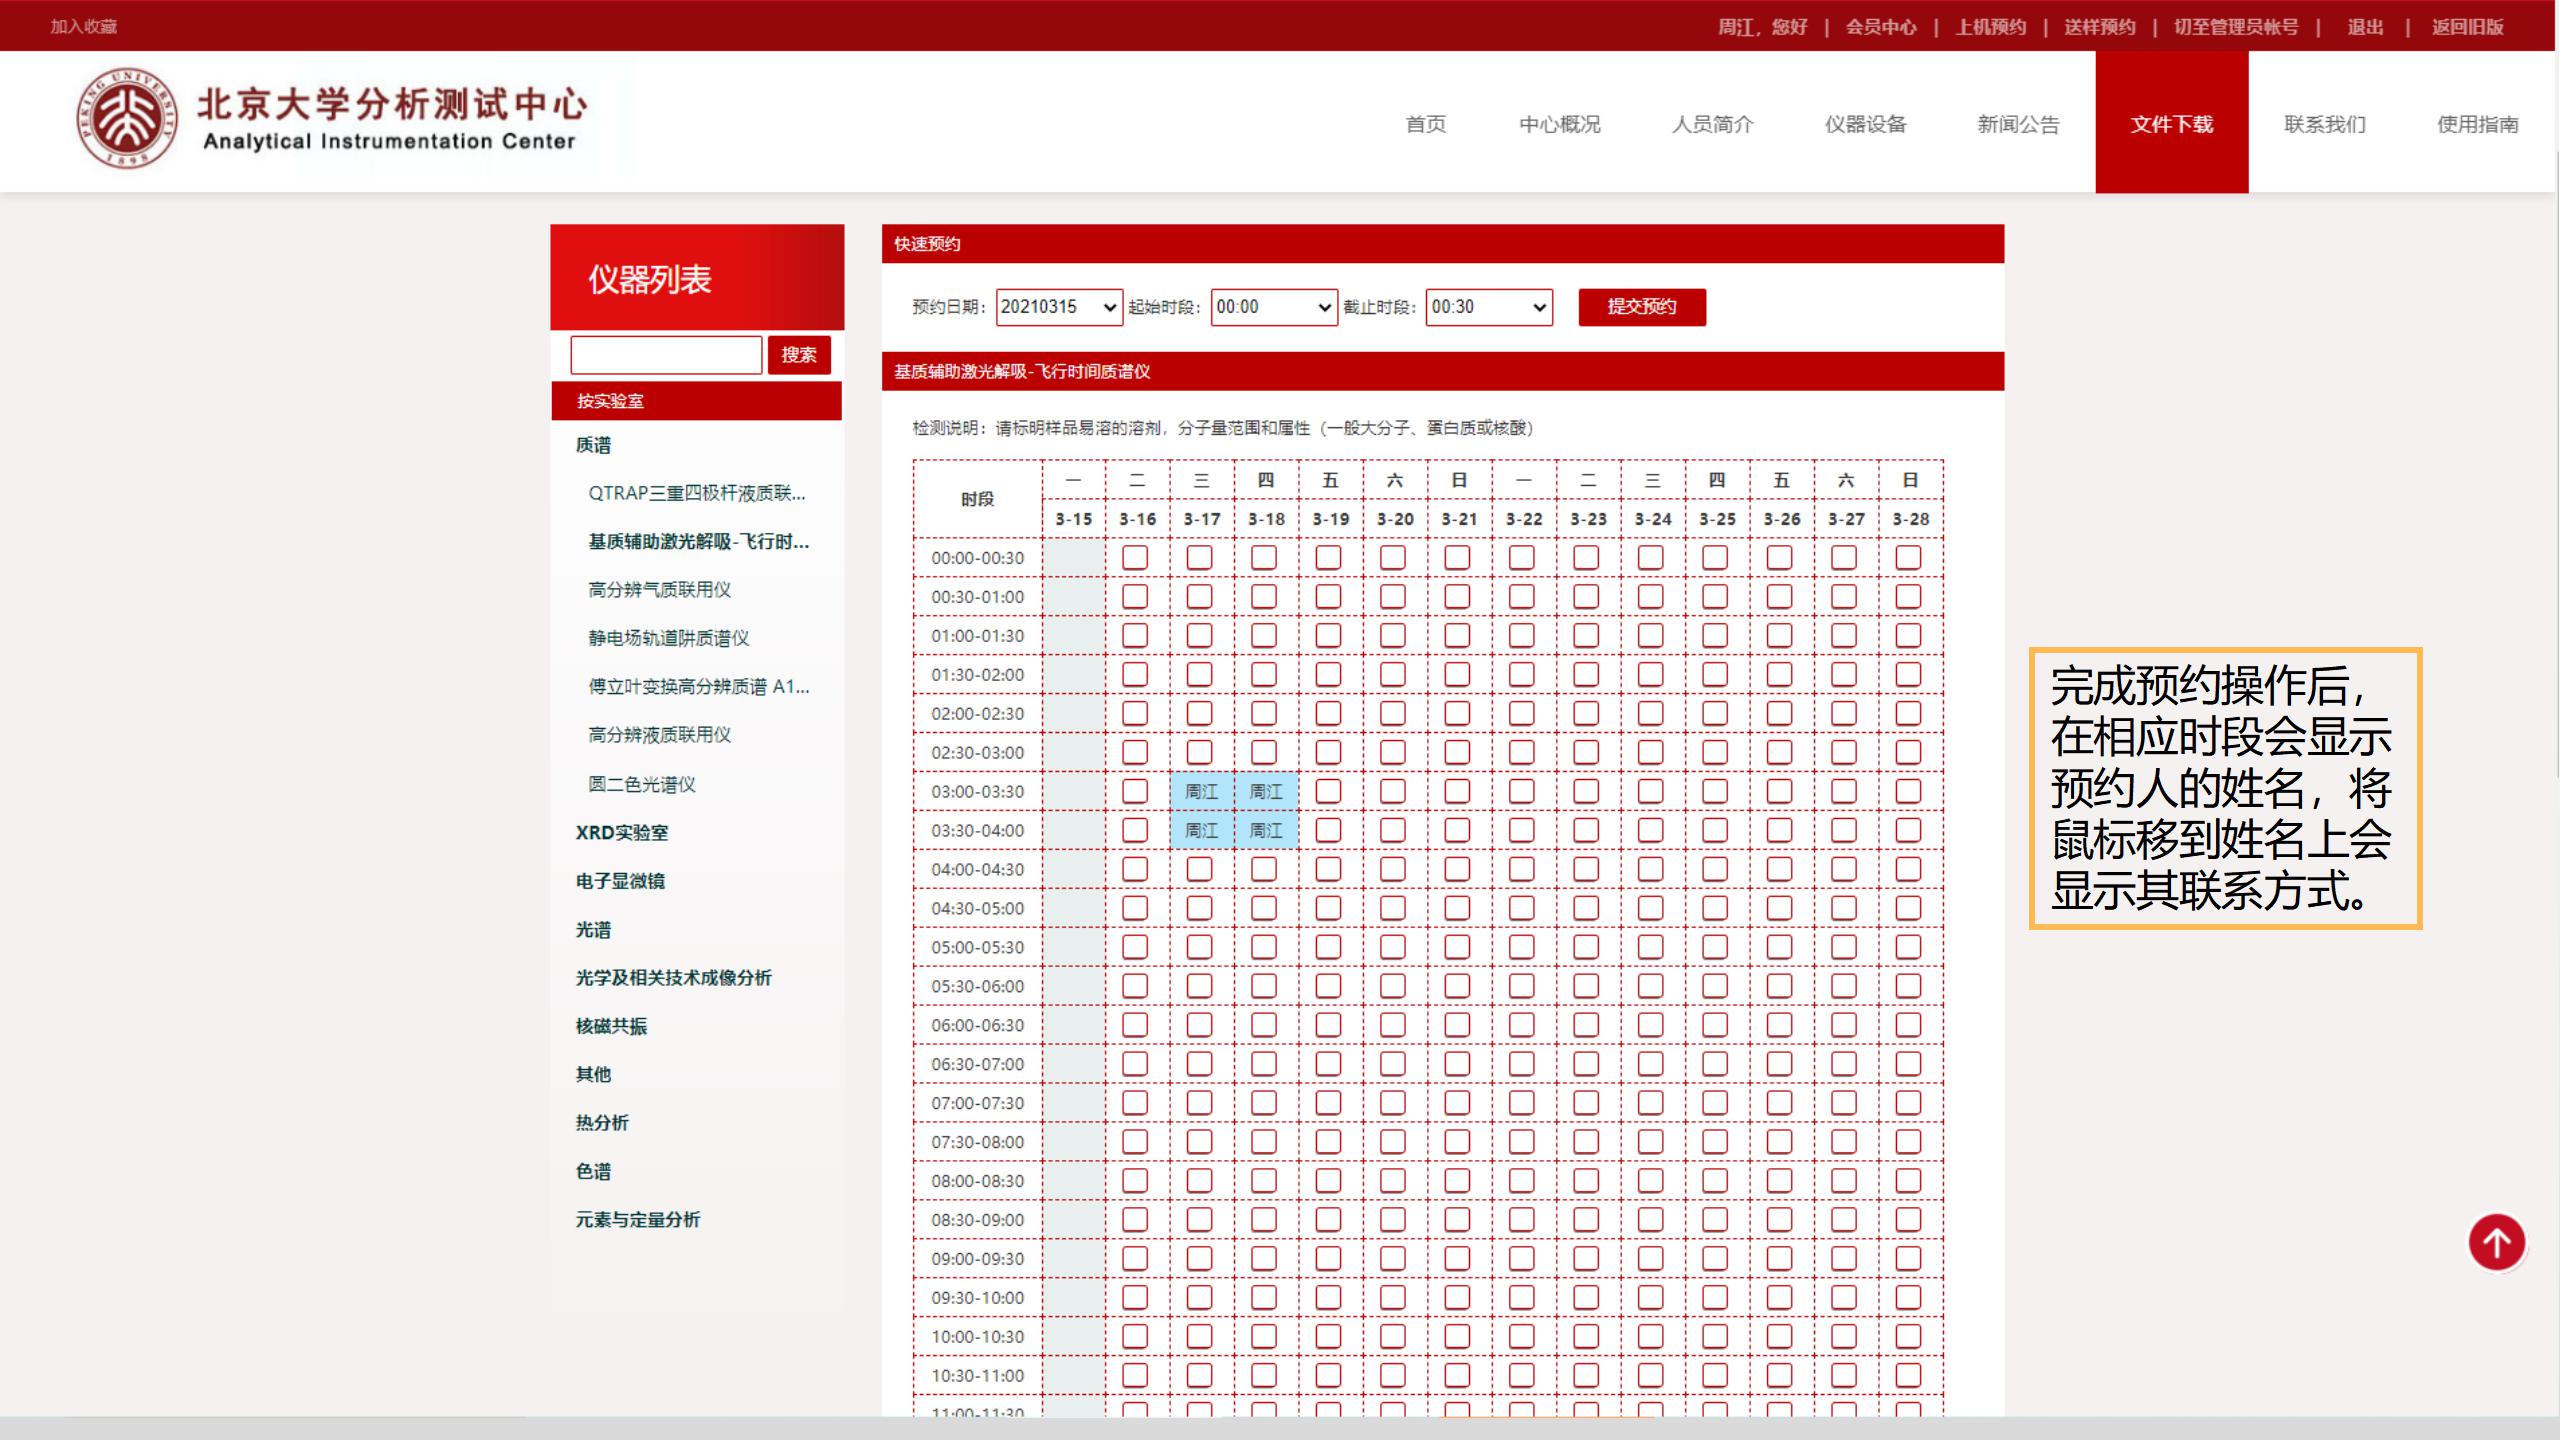This screenshot has width=2560, height=1440.
Task: Open the 联系我们 nav item
Action: (x=2325, y=124)
